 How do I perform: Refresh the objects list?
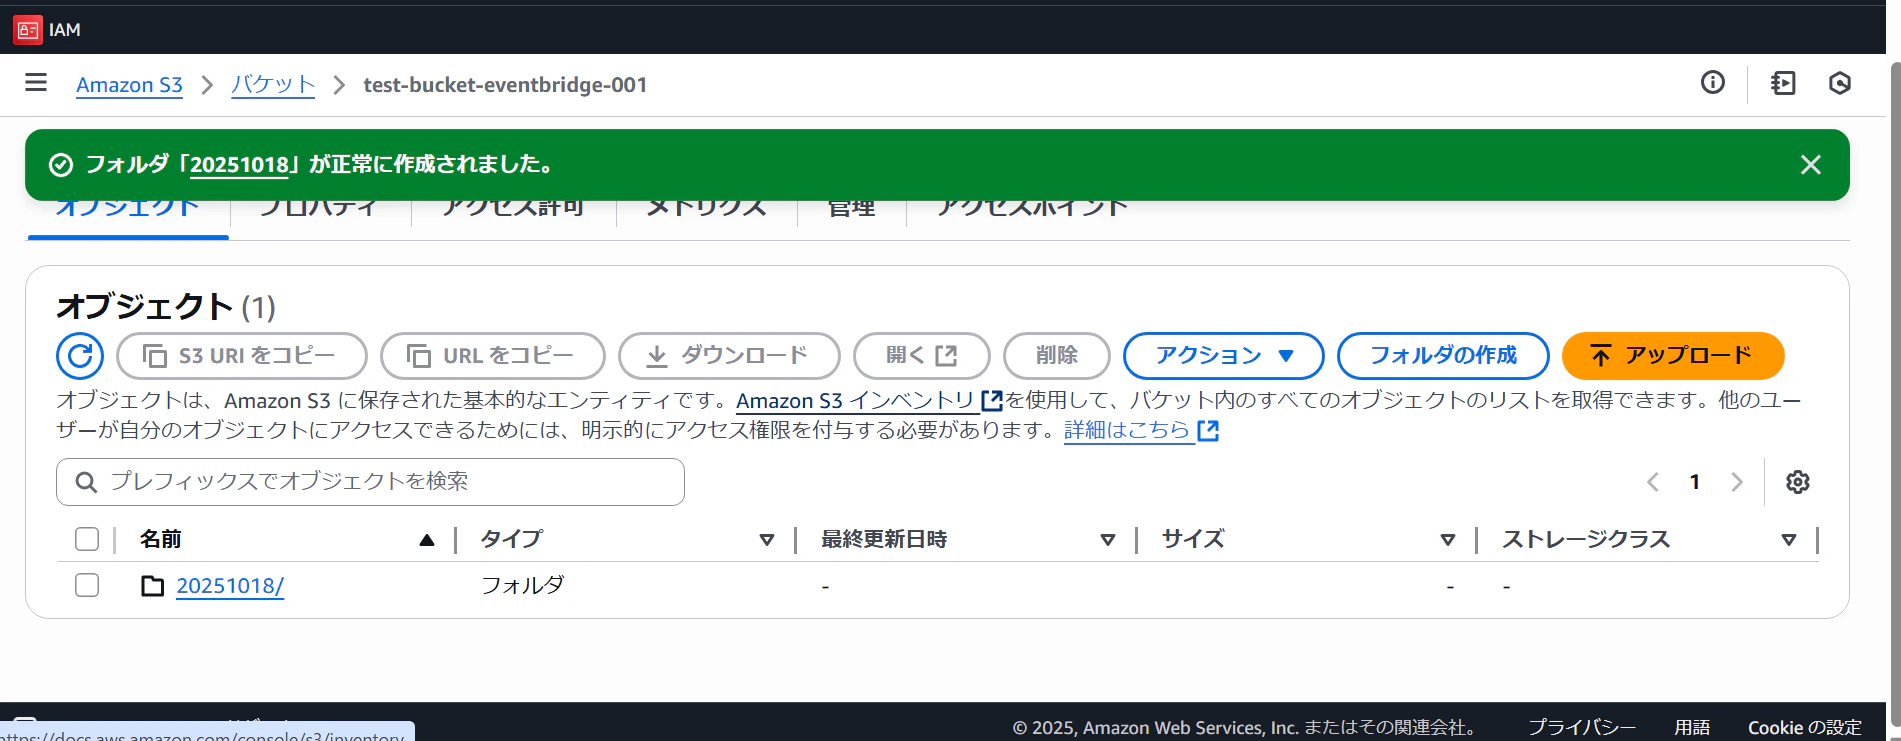pos(80,356)
